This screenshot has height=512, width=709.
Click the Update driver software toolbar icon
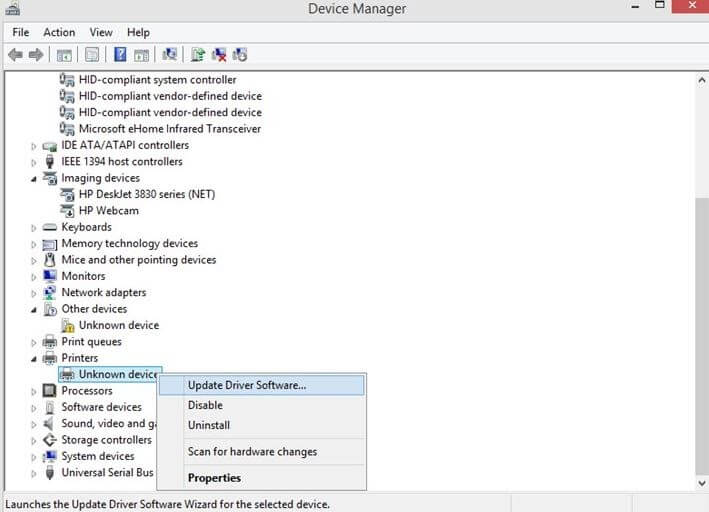[198, 55]
